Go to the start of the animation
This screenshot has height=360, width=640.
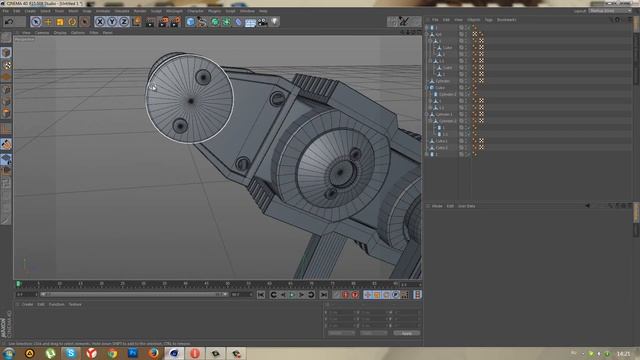point(261,295)
